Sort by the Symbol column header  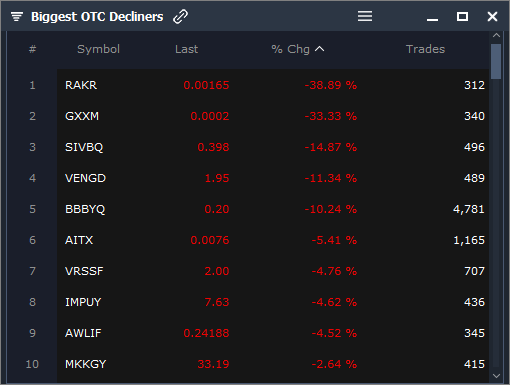(x=98, y=49)
